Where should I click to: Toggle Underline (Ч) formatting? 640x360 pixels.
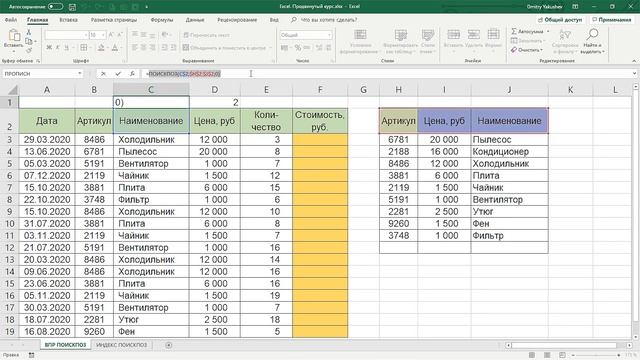pyautogui.click(x=67, y=48)
